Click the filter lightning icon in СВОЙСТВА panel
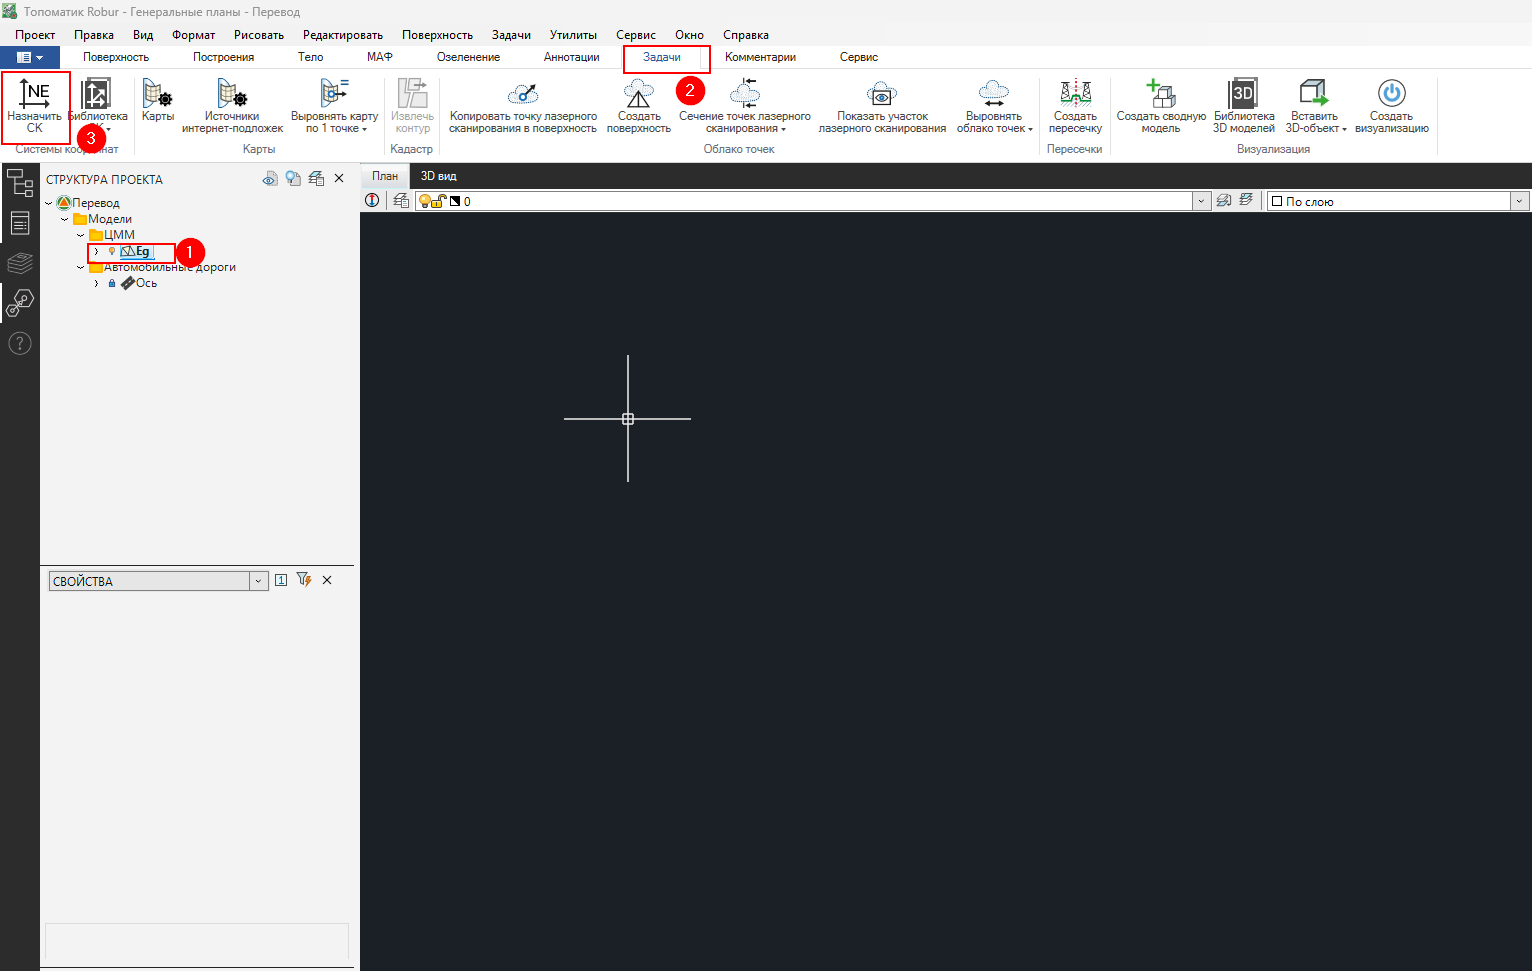Viewport: 1532px width, 971px height. pyautogui.click(x=304, y=580)
